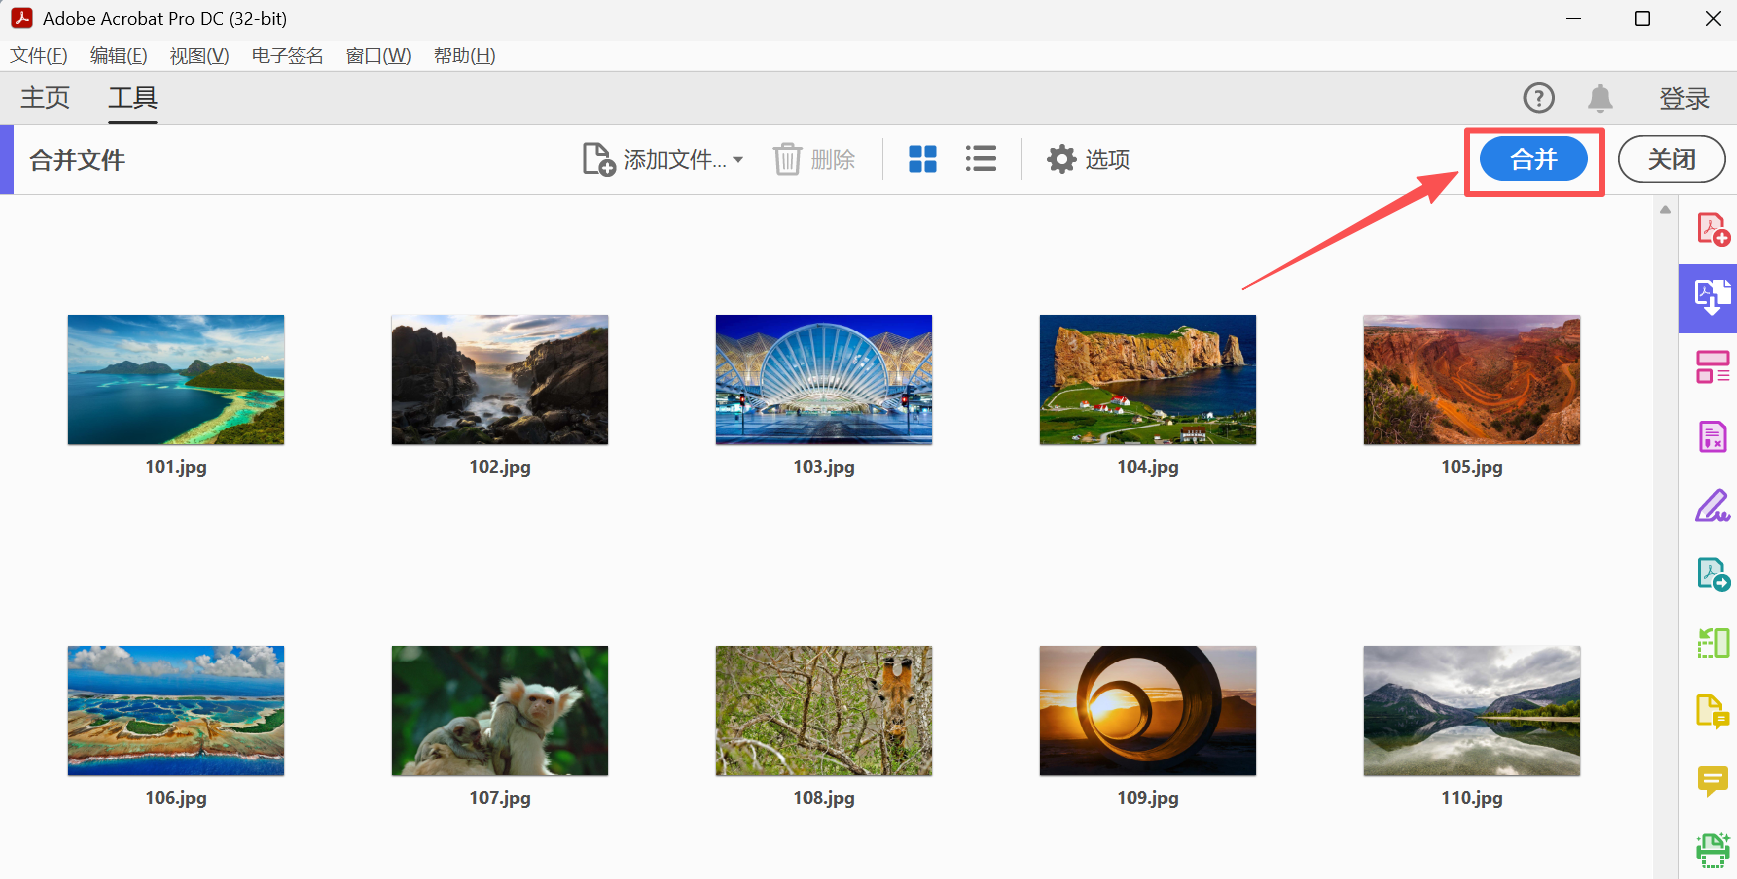Image resolution: width=1737 pixels, height=879 pixels.
Task: Click the Add Files document icon
Action: coord(598,159)
